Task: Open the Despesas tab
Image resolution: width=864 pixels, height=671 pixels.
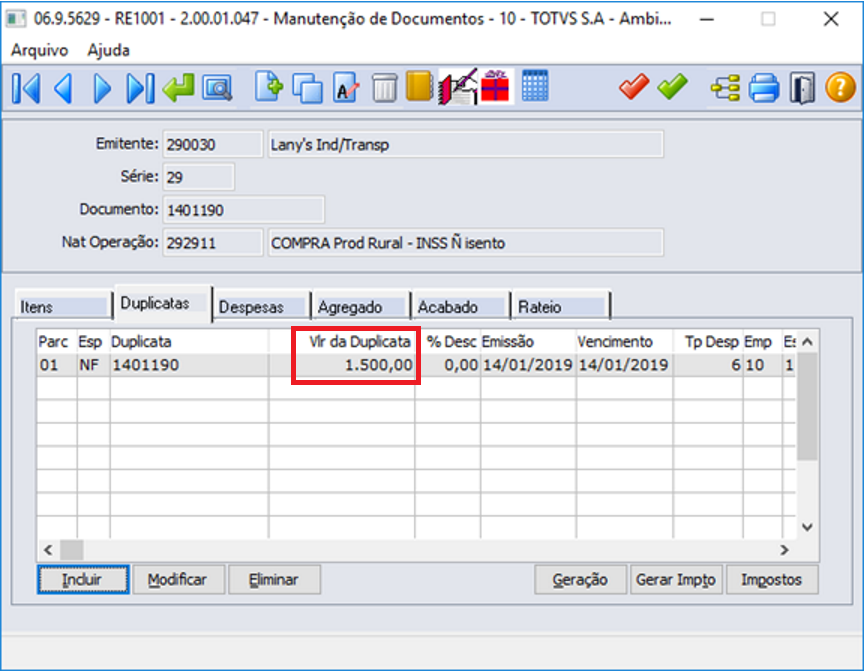Action: click(261, 306)
